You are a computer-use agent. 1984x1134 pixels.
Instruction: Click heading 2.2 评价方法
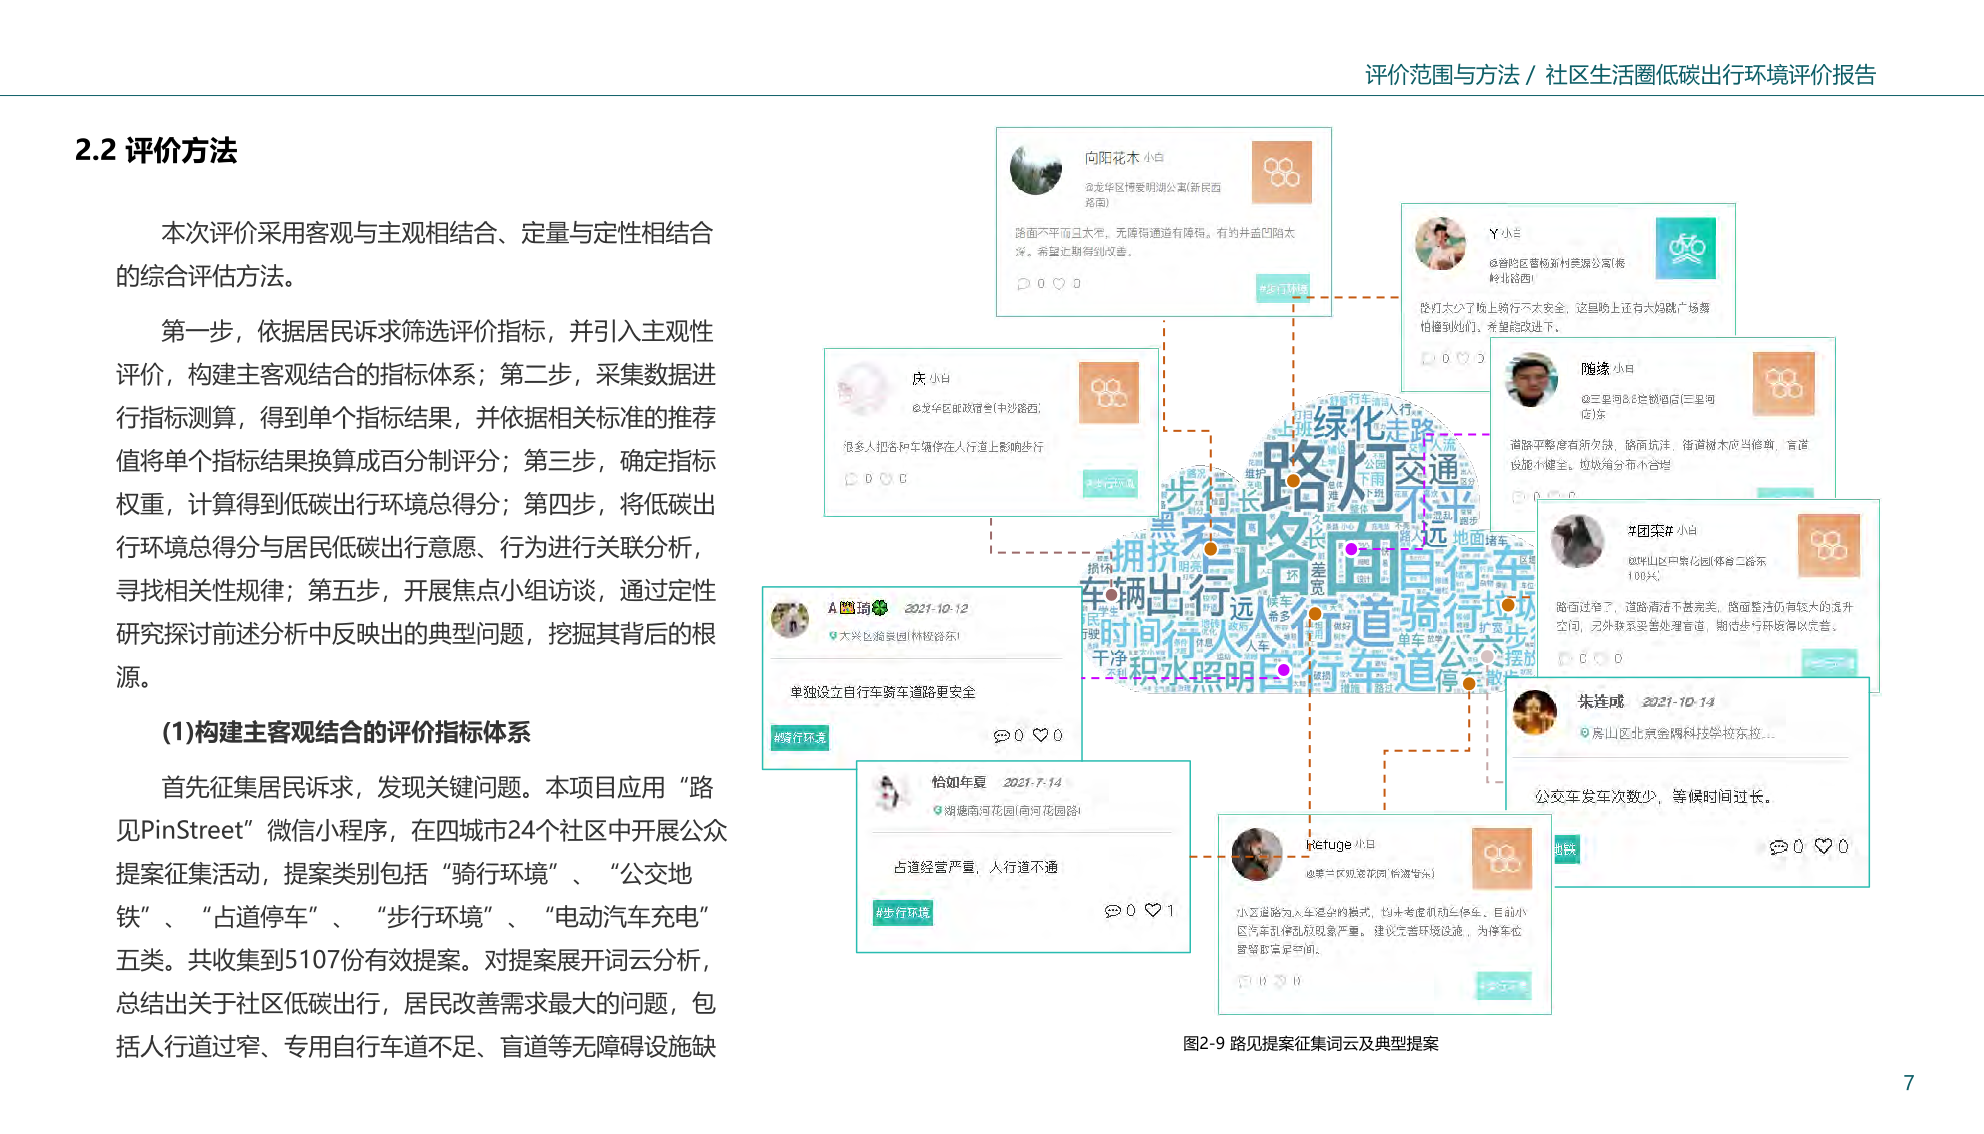point(156,150)
